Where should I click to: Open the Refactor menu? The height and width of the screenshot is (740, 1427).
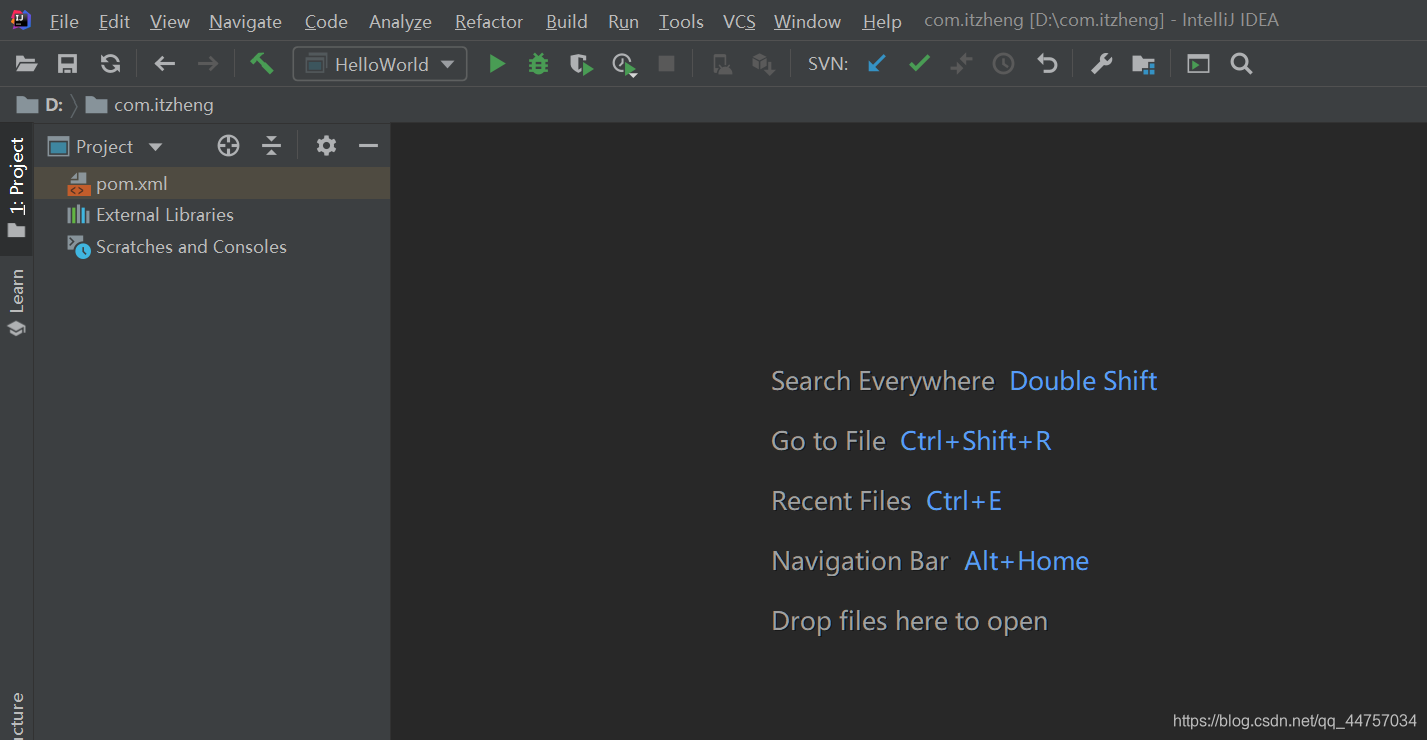(488, 21)
